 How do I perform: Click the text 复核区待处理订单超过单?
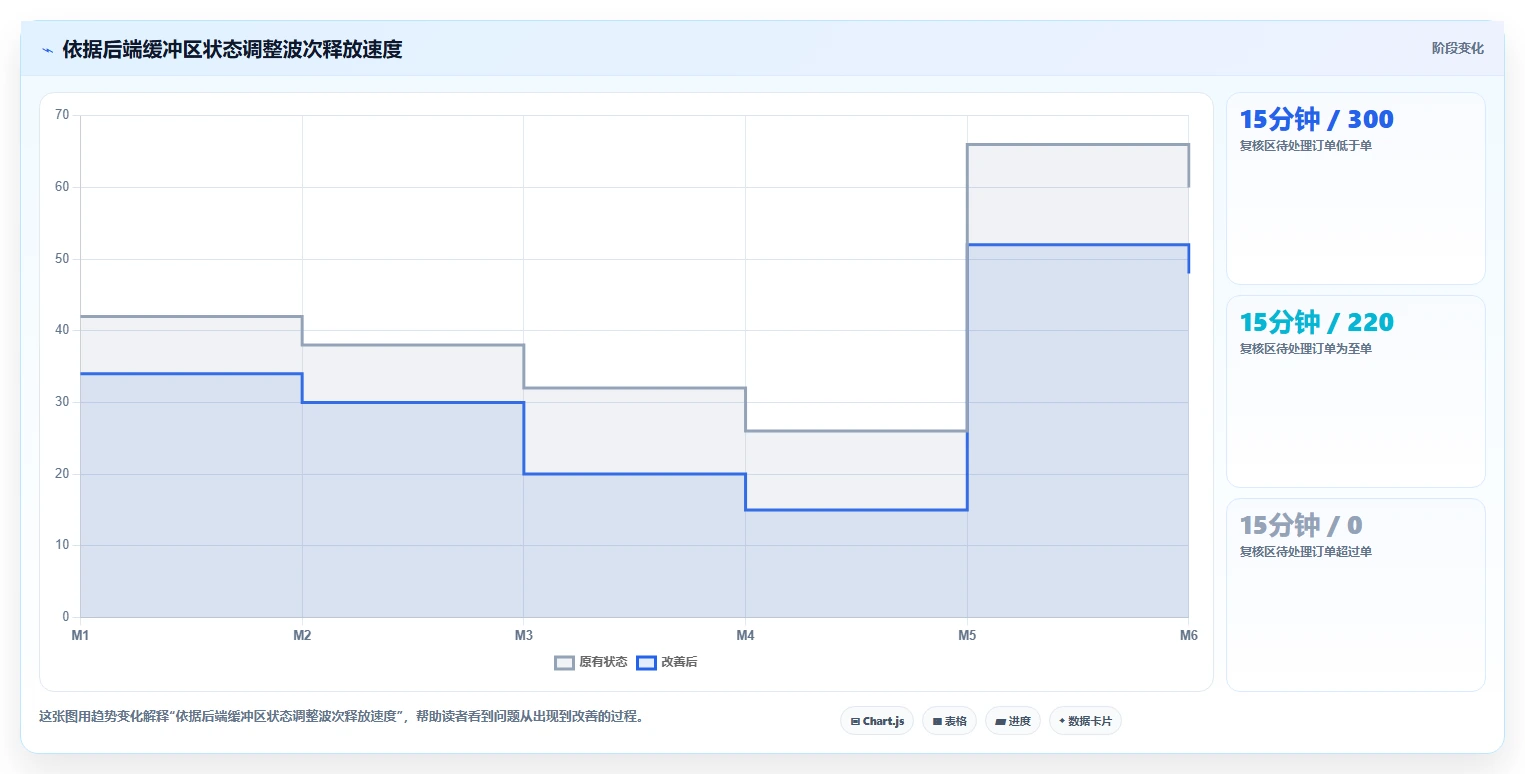[1305, 552]
